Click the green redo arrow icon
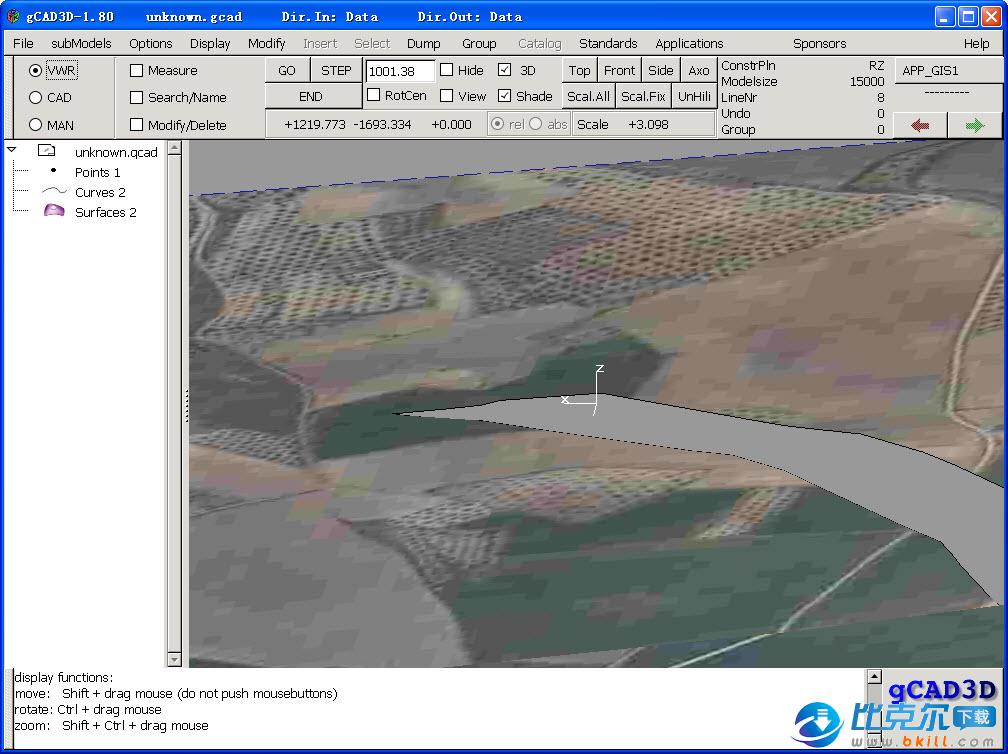This screenshot has height=754, width=1008. (974, 125)
